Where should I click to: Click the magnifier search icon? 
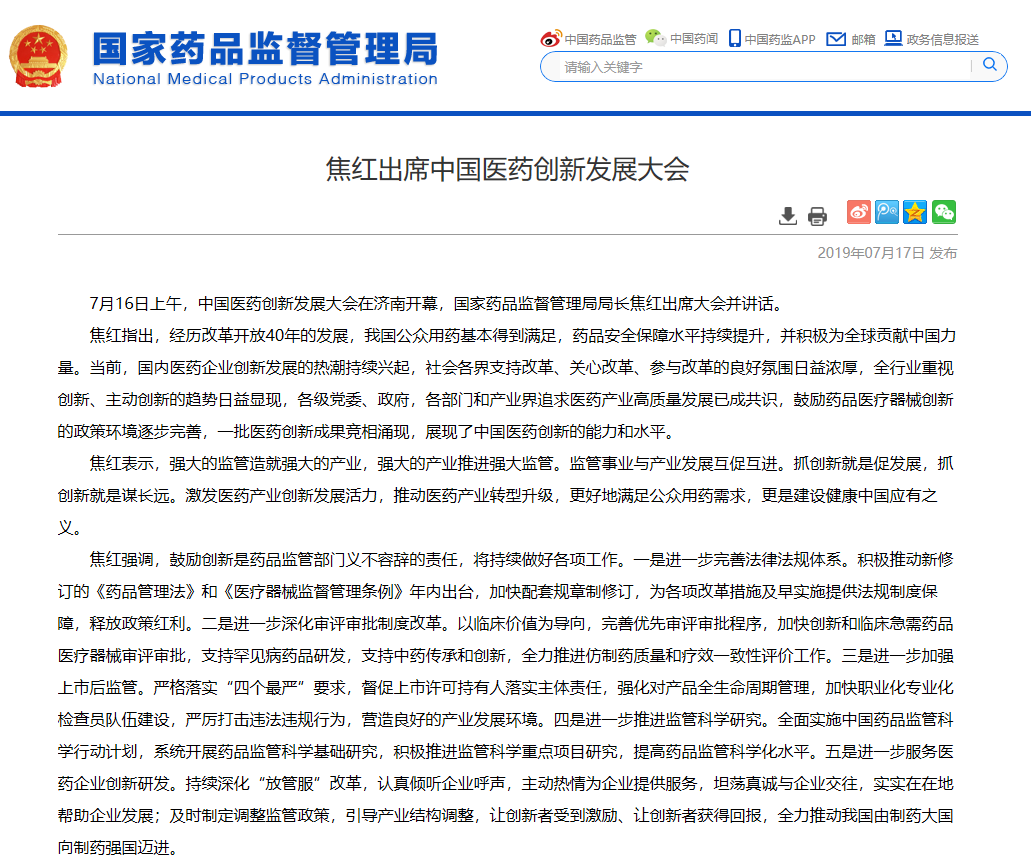click(989, 66)
